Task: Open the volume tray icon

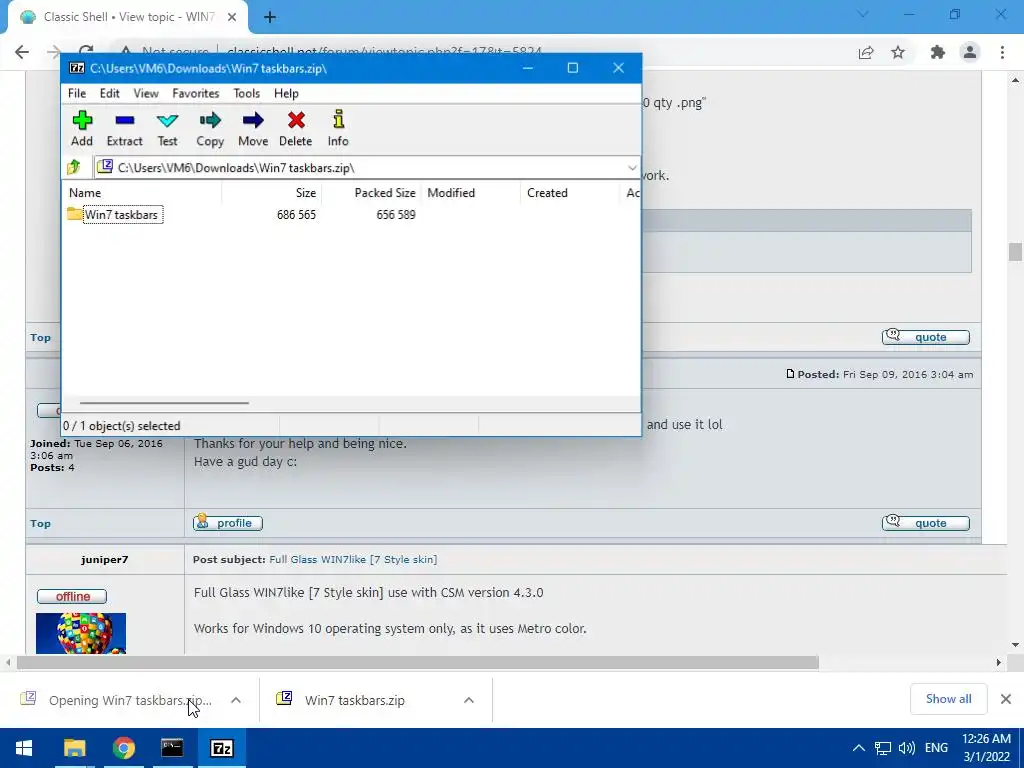Action: point(906,748)
